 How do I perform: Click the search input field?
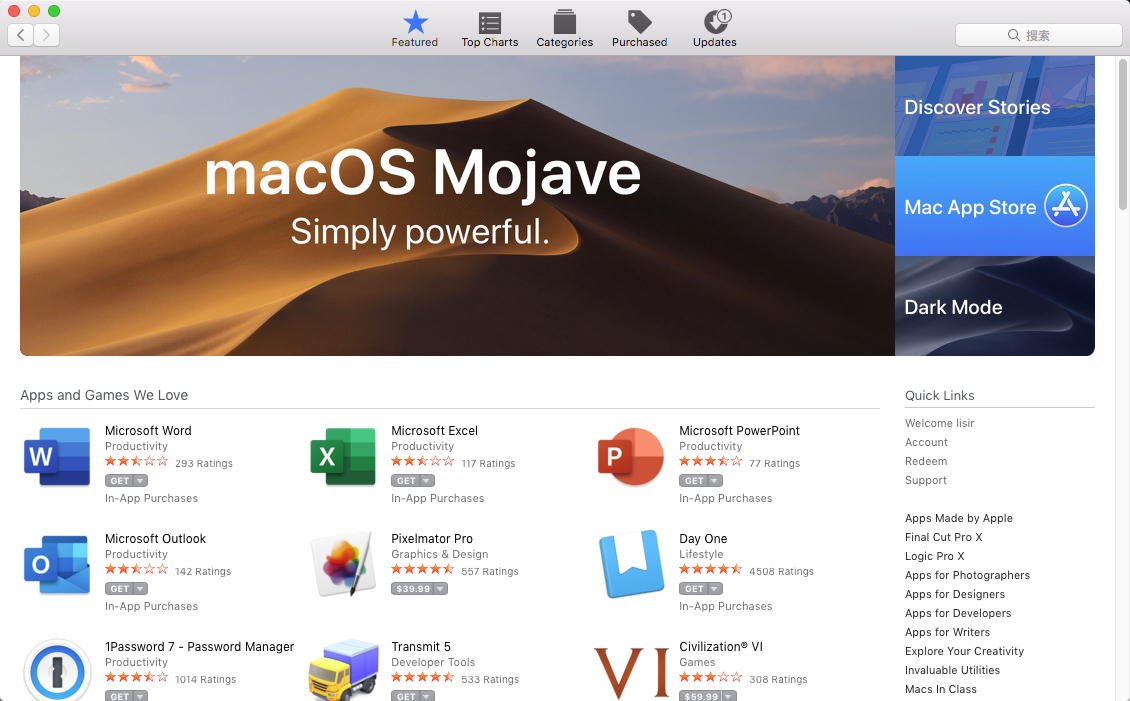click(1038, 35)
